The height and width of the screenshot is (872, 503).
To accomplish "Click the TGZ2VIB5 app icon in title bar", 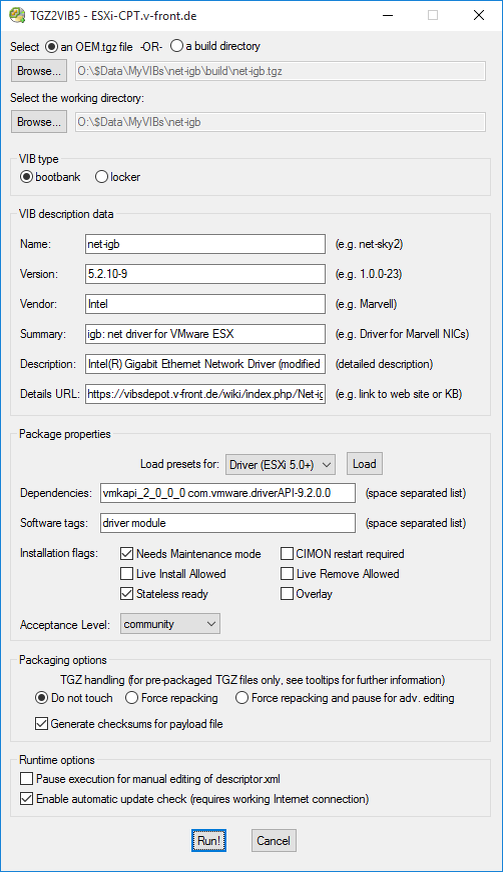I will 17,16.
